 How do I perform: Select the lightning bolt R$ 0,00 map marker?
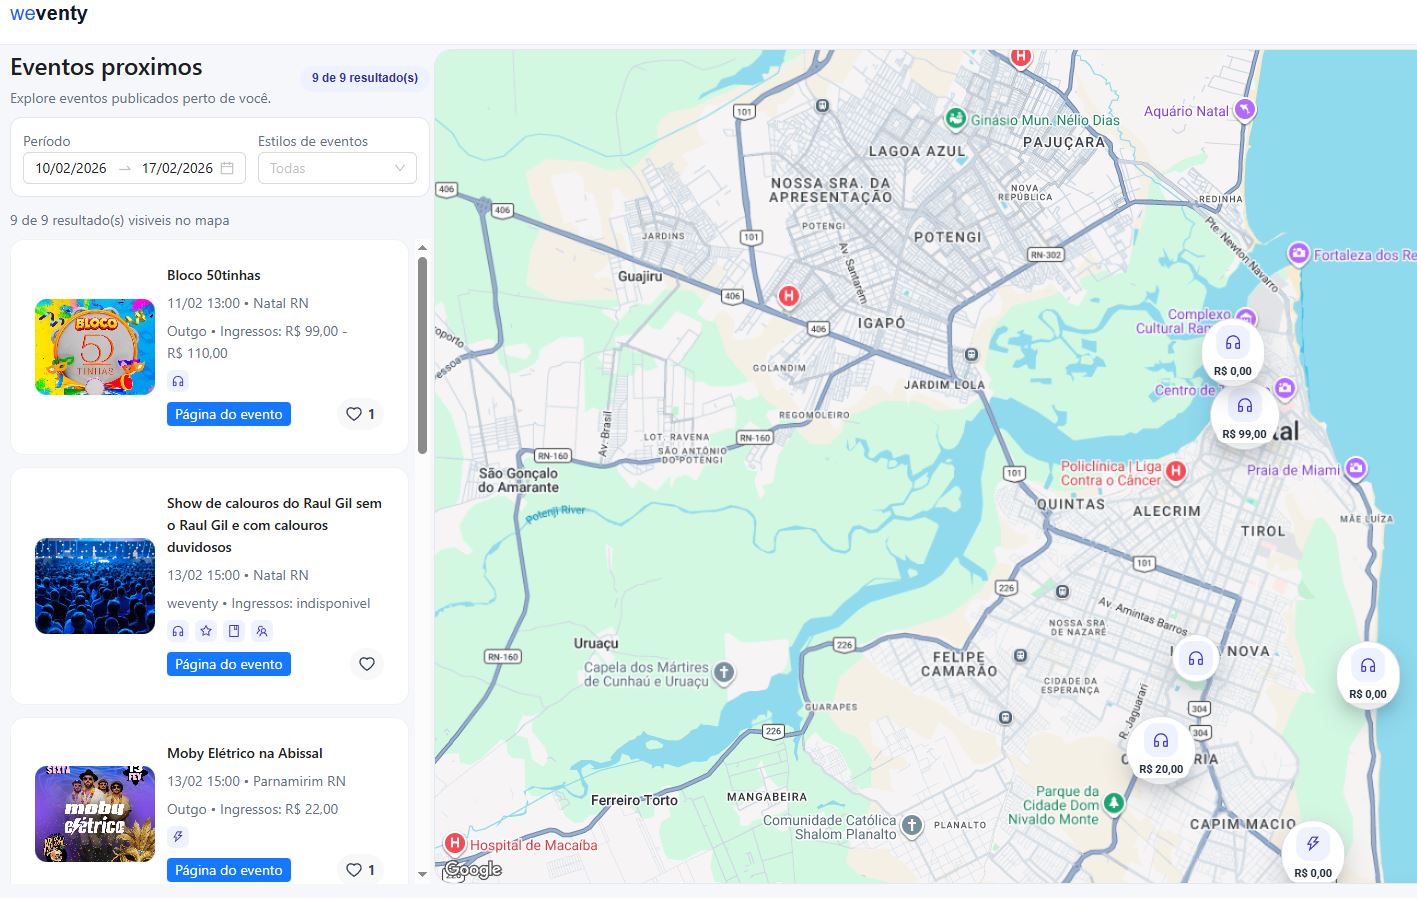click(x=1312, y=852)
